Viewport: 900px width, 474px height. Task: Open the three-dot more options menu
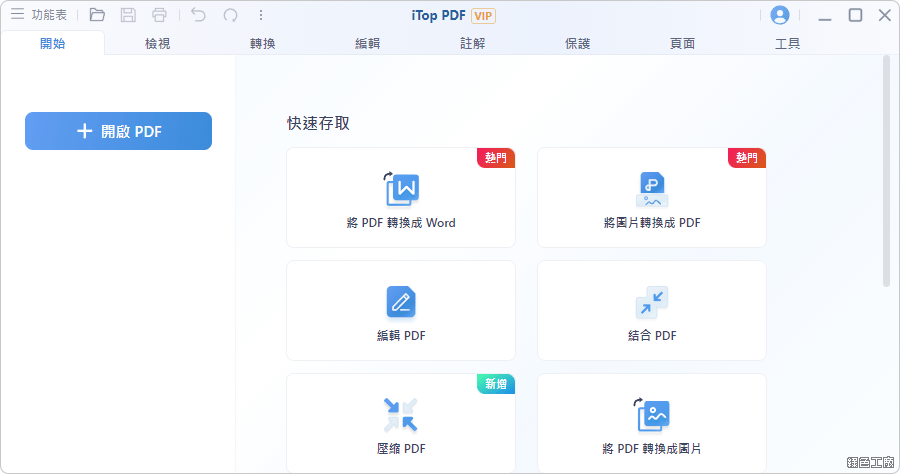[261, 15]
